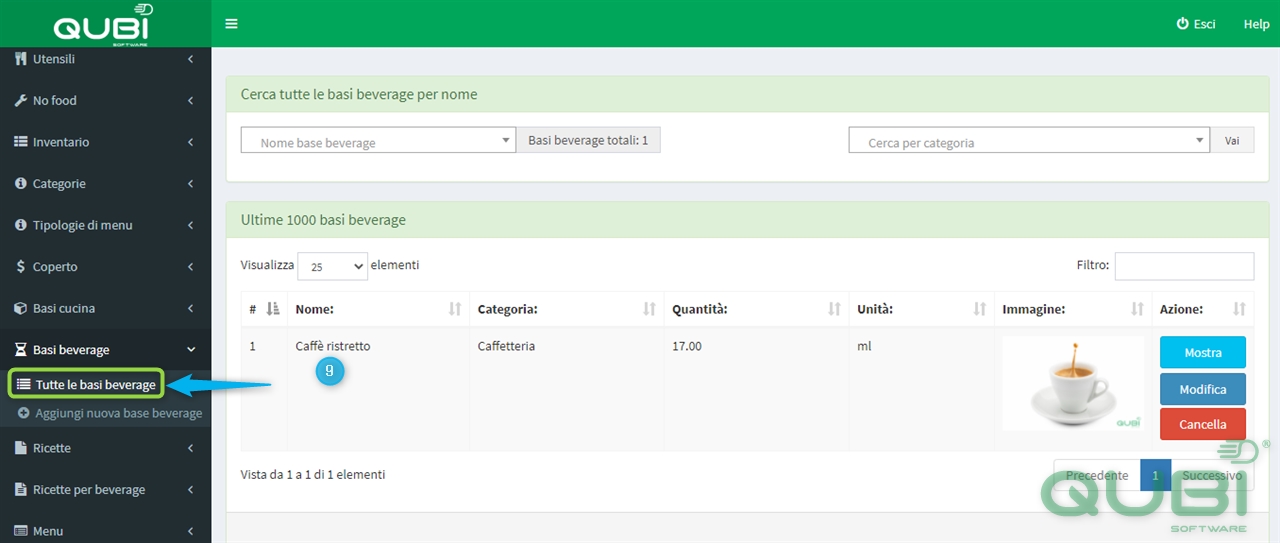Sort table by Unità column arrows
Viewport: 1280px width, 543px height.
click(x=980, y=309)
